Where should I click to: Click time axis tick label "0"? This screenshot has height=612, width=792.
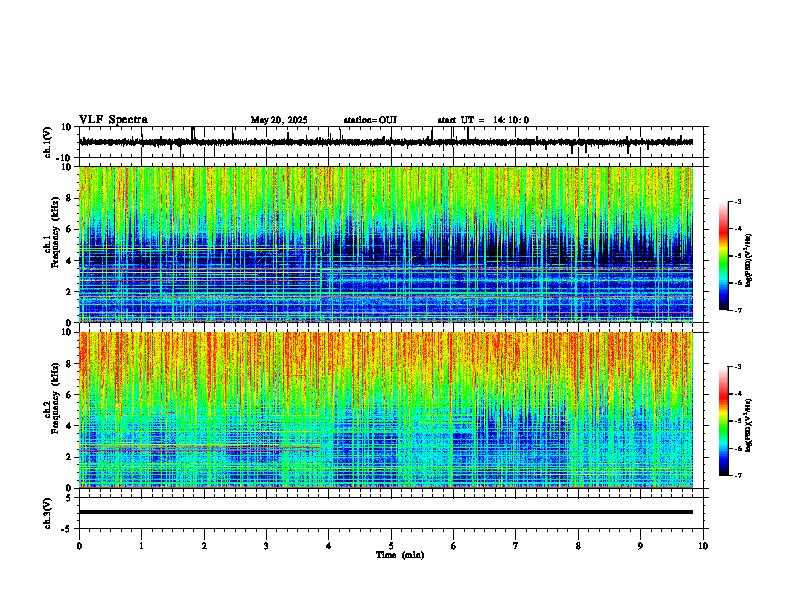pyautogui.click(x=79, y=546)
